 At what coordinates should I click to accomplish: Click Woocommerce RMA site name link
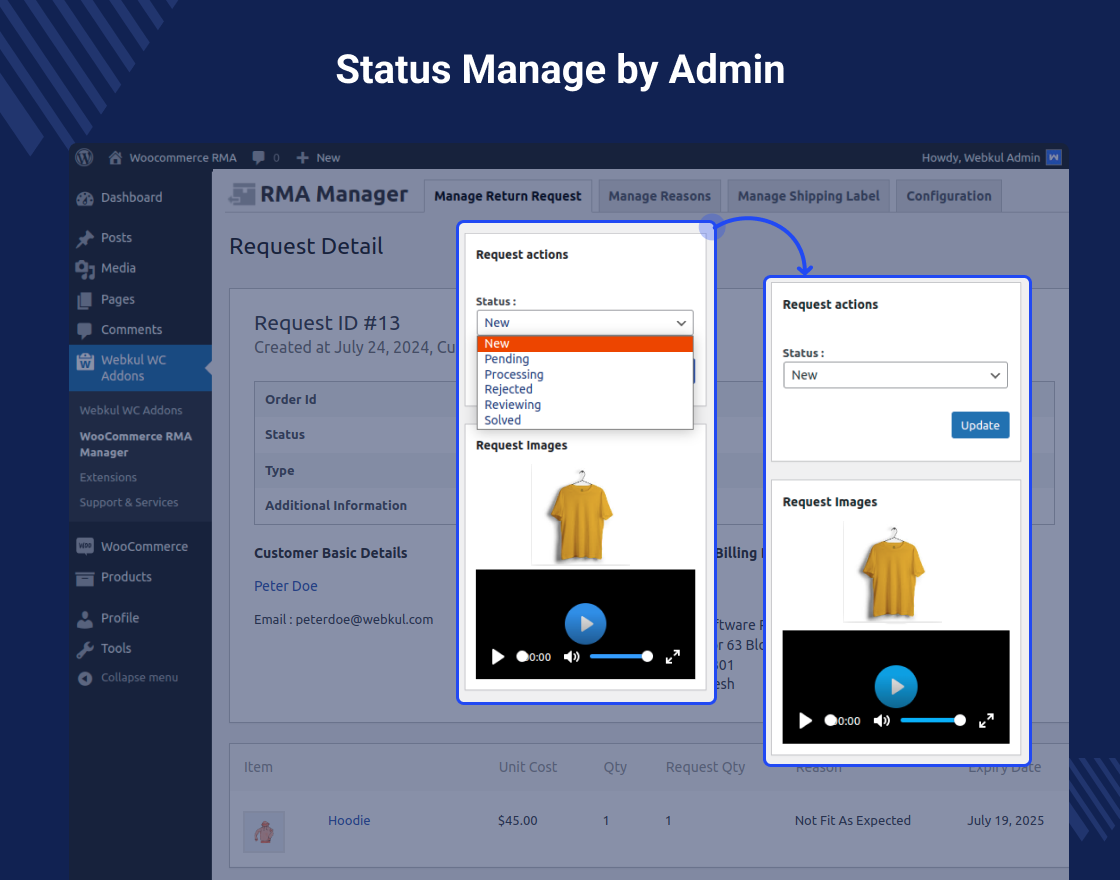[x=183, y=157]
